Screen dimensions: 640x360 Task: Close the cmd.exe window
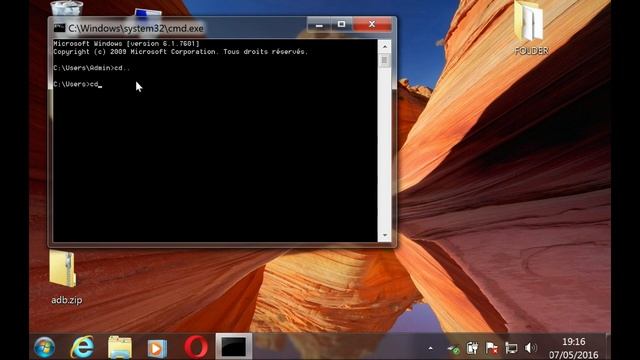coord(372,24)
